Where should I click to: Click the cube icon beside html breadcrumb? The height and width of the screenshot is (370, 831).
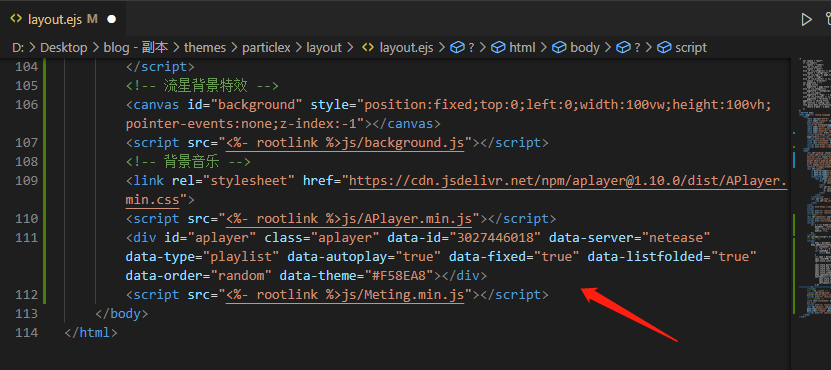tap(498, 48)
